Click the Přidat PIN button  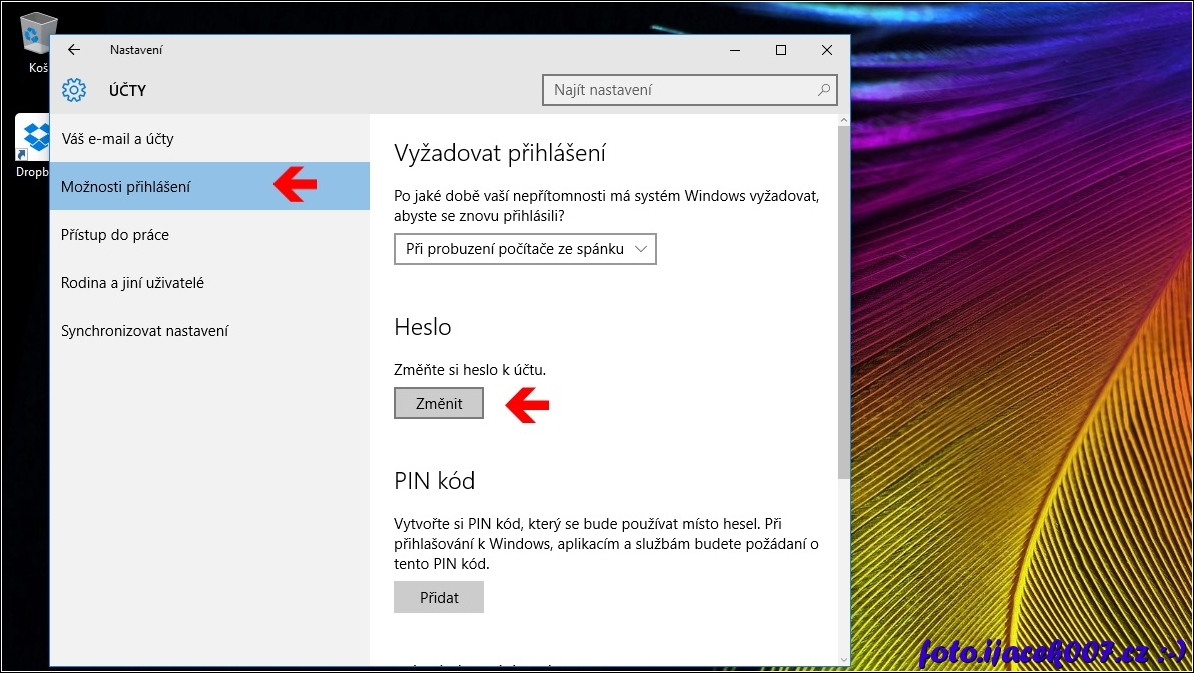pos(439,597)
